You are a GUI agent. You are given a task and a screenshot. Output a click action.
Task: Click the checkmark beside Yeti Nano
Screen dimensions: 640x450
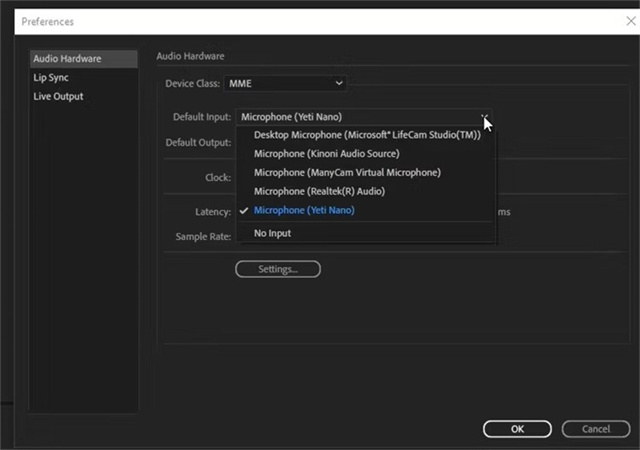pyautogui.click(x=244, y=211)
